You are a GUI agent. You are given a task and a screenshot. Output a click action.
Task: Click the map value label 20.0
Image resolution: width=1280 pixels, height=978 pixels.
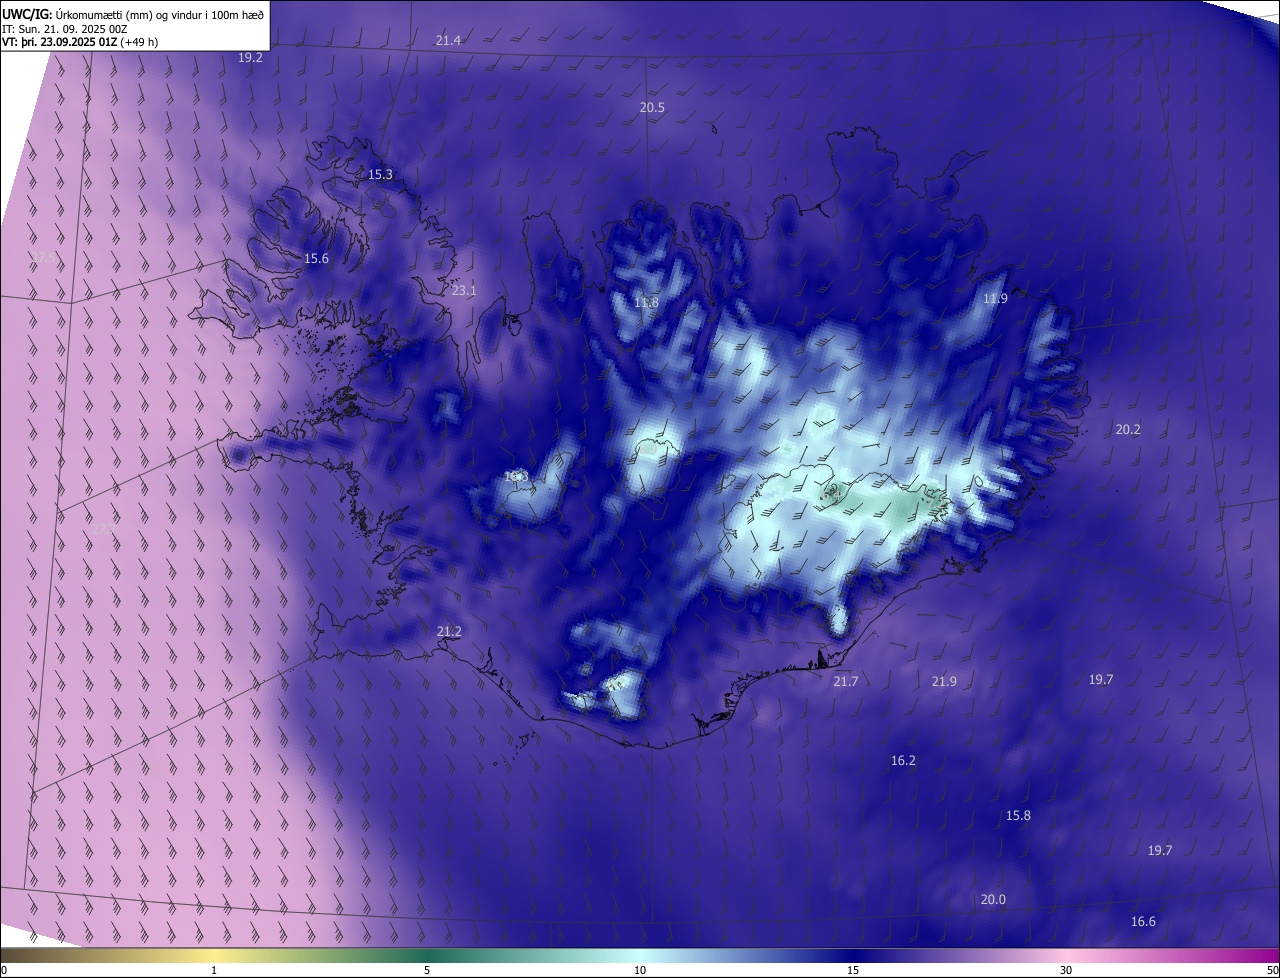point(993,899)
